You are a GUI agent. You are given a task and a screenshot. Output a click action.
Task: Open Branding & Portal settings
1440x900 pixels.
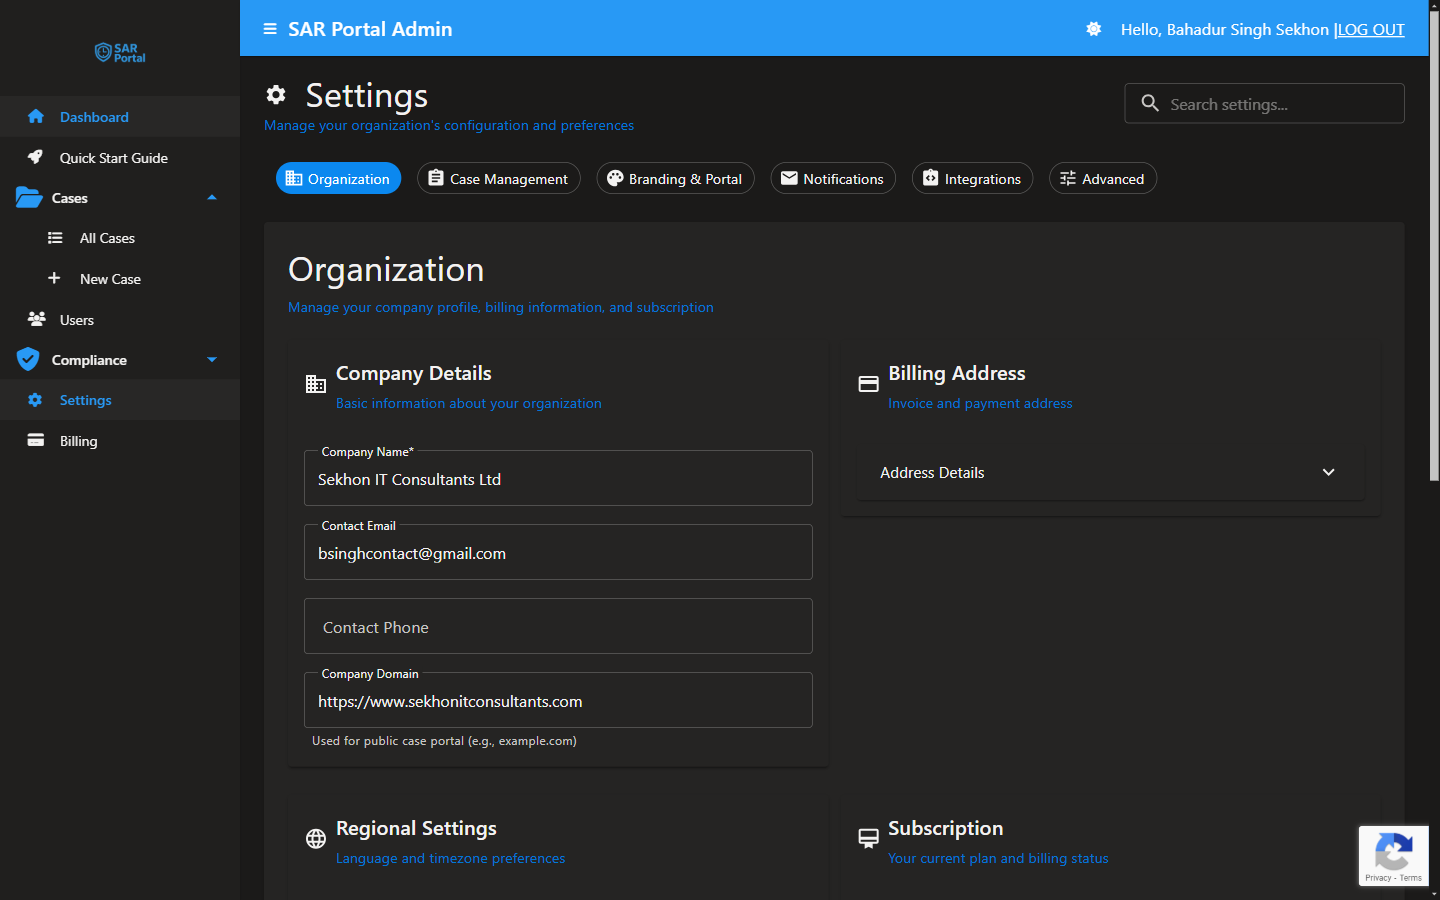click(675, 178)
